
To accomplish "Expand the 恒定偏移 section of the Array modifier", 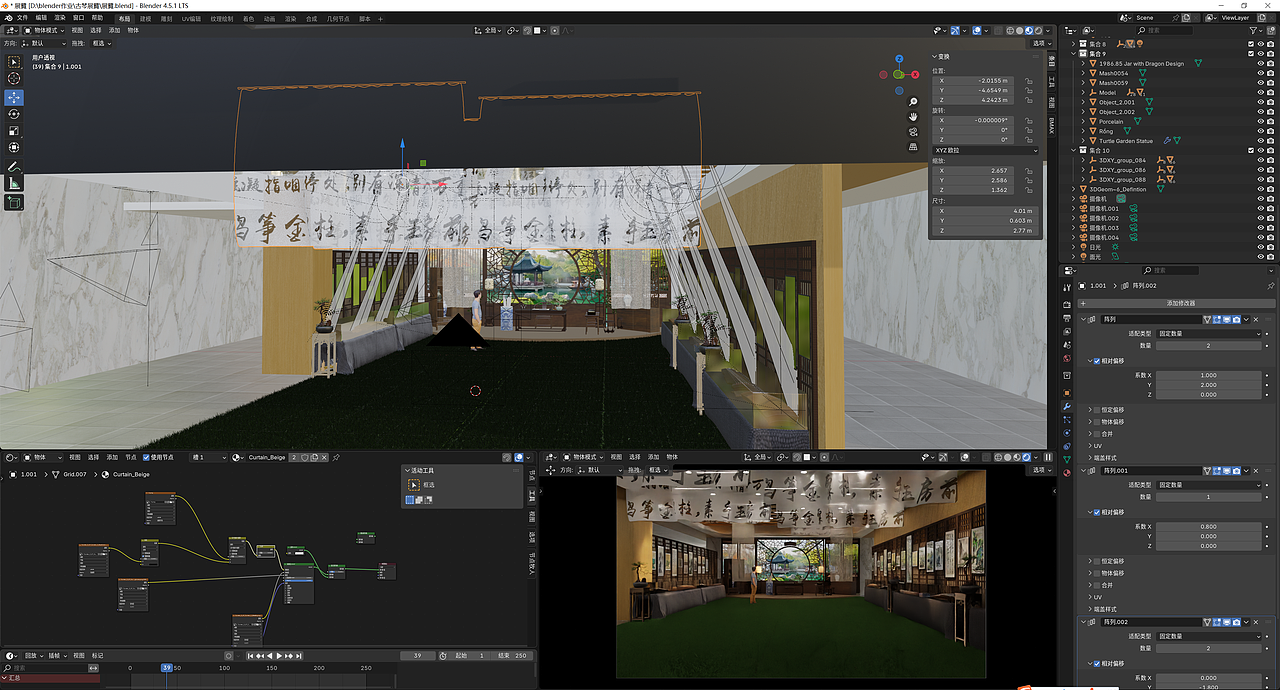I will 1090,410.
